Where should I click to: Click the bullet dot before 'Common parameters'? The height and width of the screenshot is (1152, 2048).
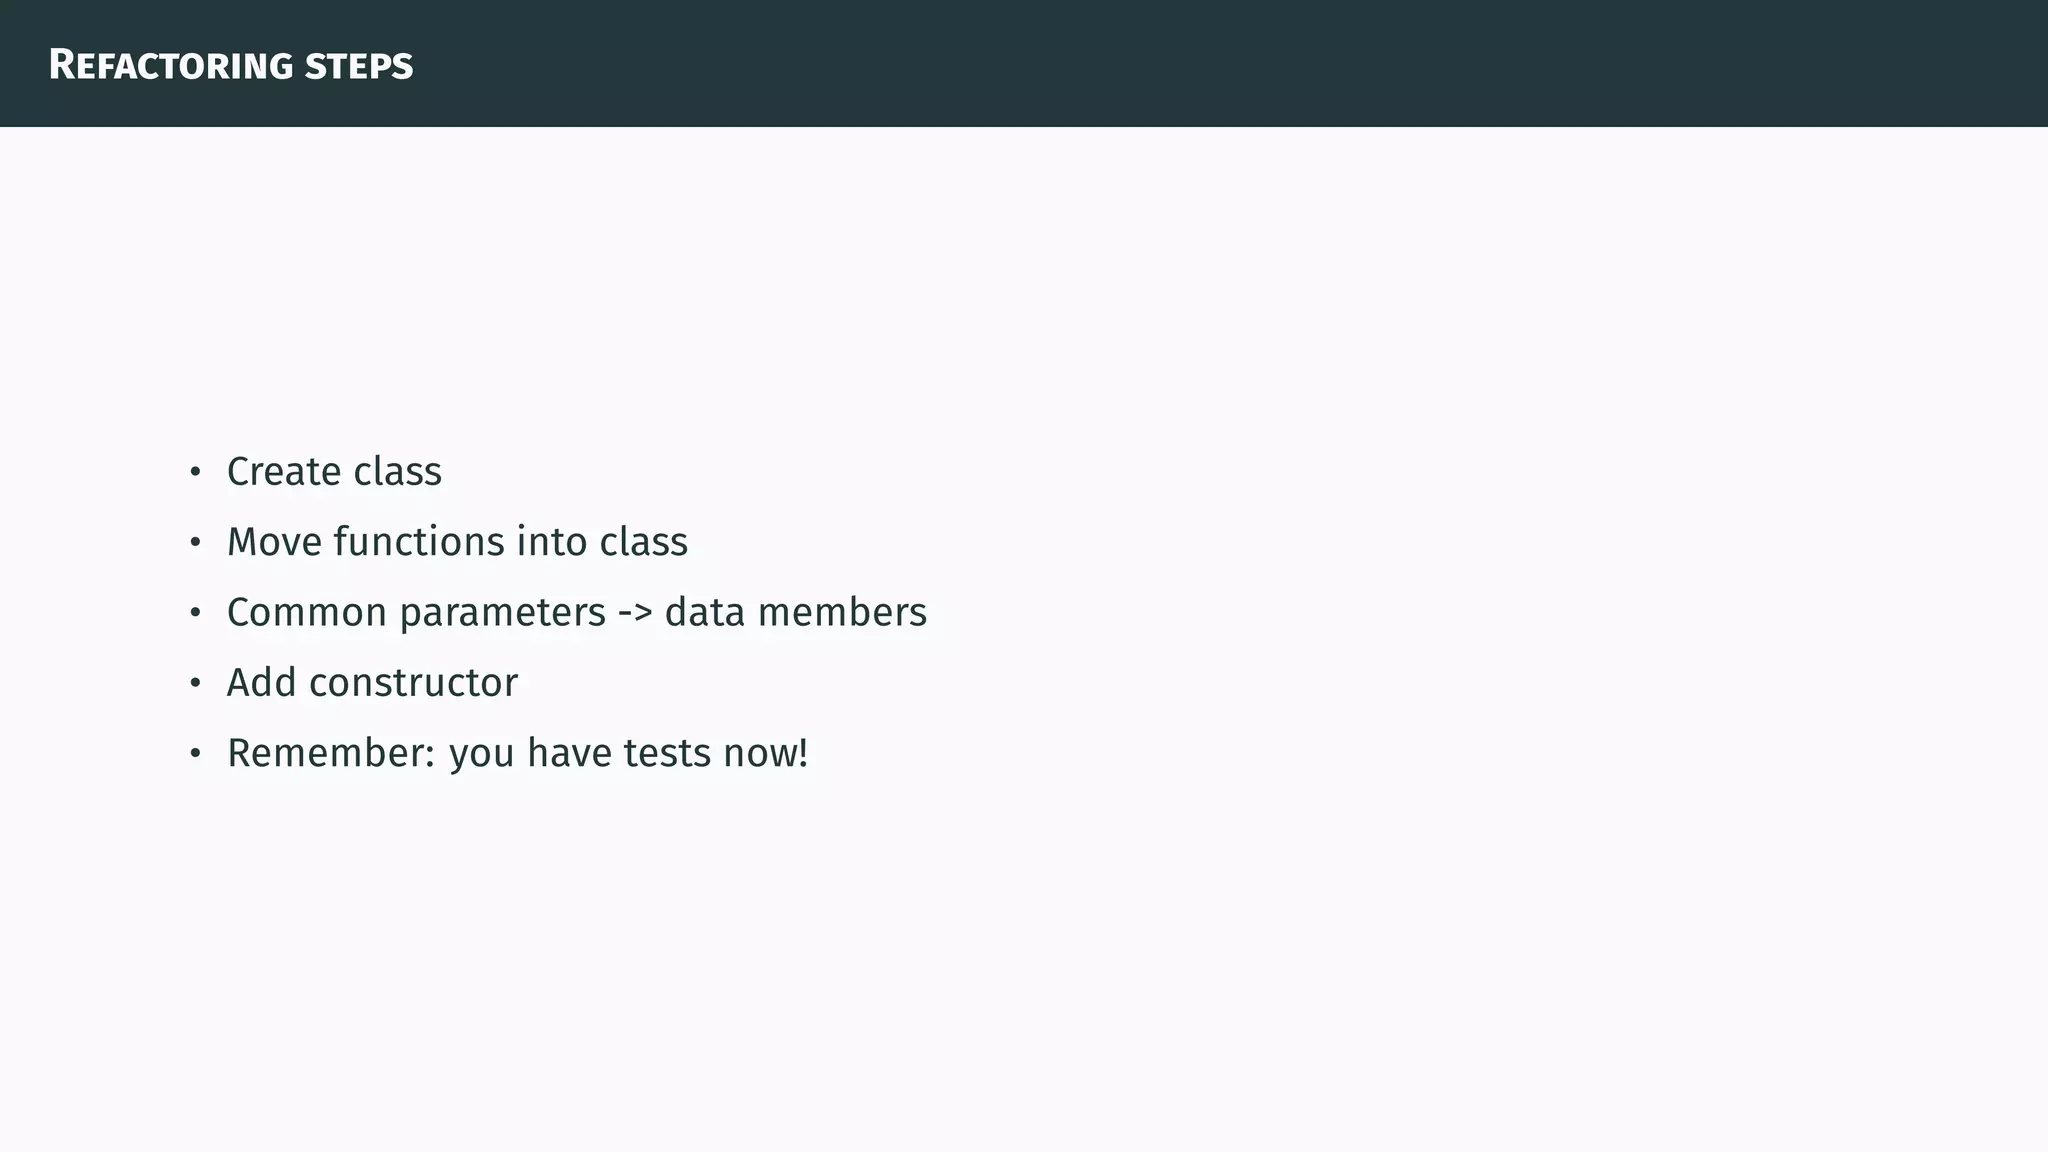pyautogui.click(x=196, y=613)
